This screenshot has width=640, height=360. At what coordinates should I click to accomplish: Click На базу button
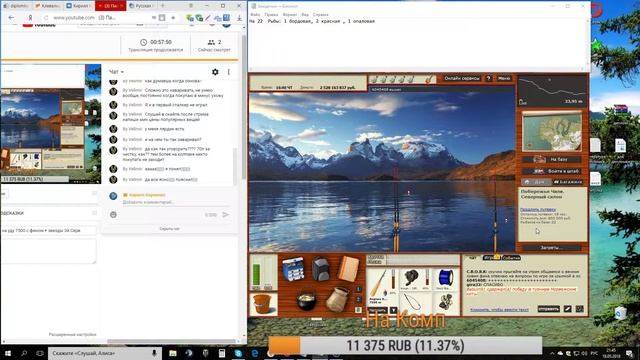click(552, 159)
